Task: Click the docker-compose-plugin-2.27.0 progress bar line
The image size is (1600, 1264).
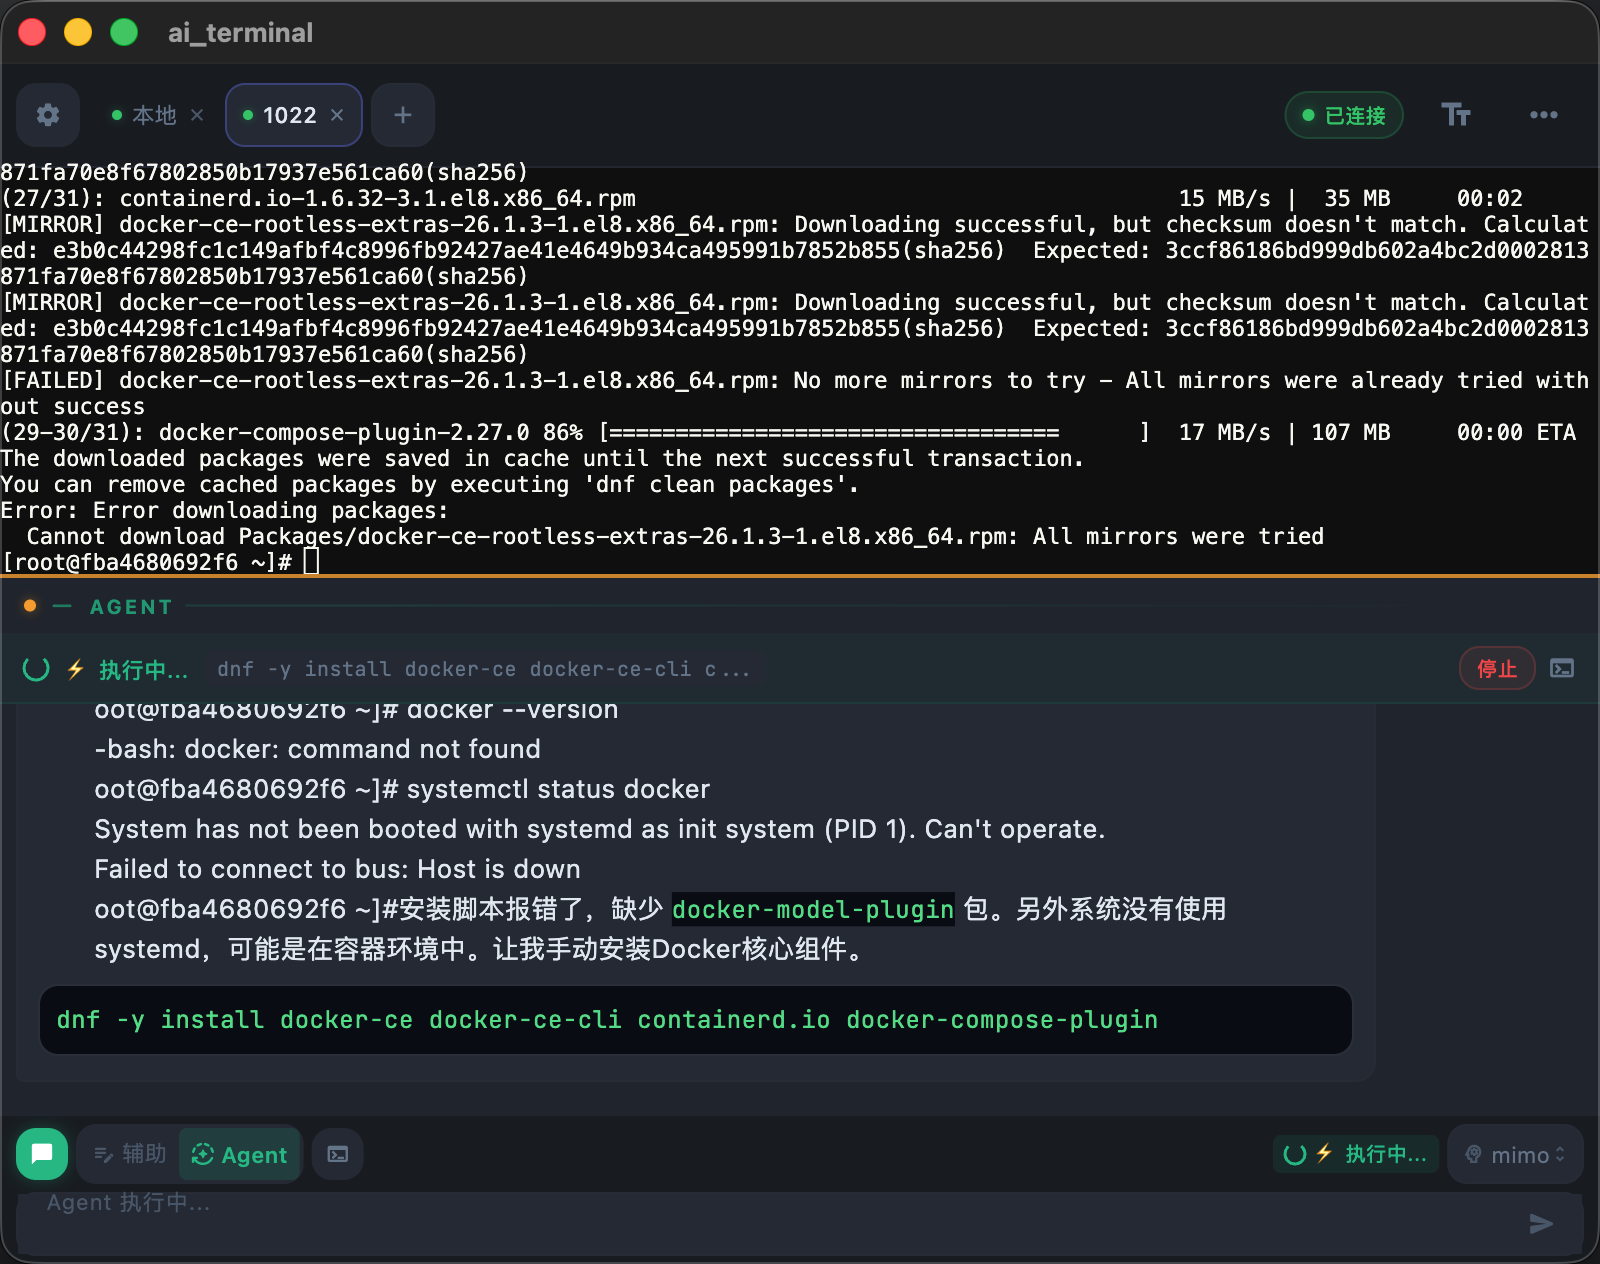Action: [788, 432]
